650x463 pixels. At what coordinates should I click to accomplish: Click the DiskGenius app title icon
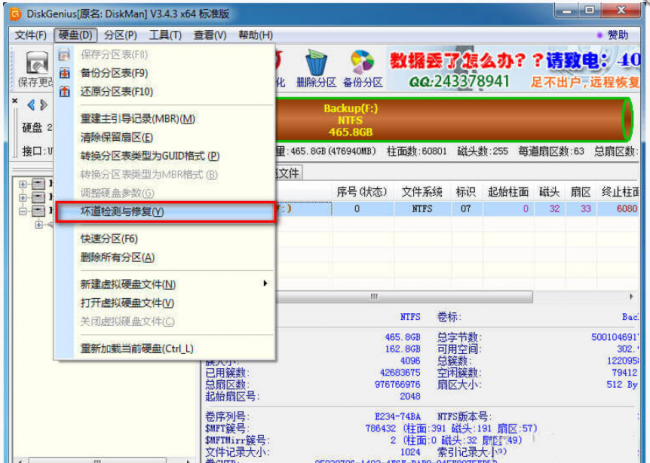pyautogui.click(x=15, y=14)
